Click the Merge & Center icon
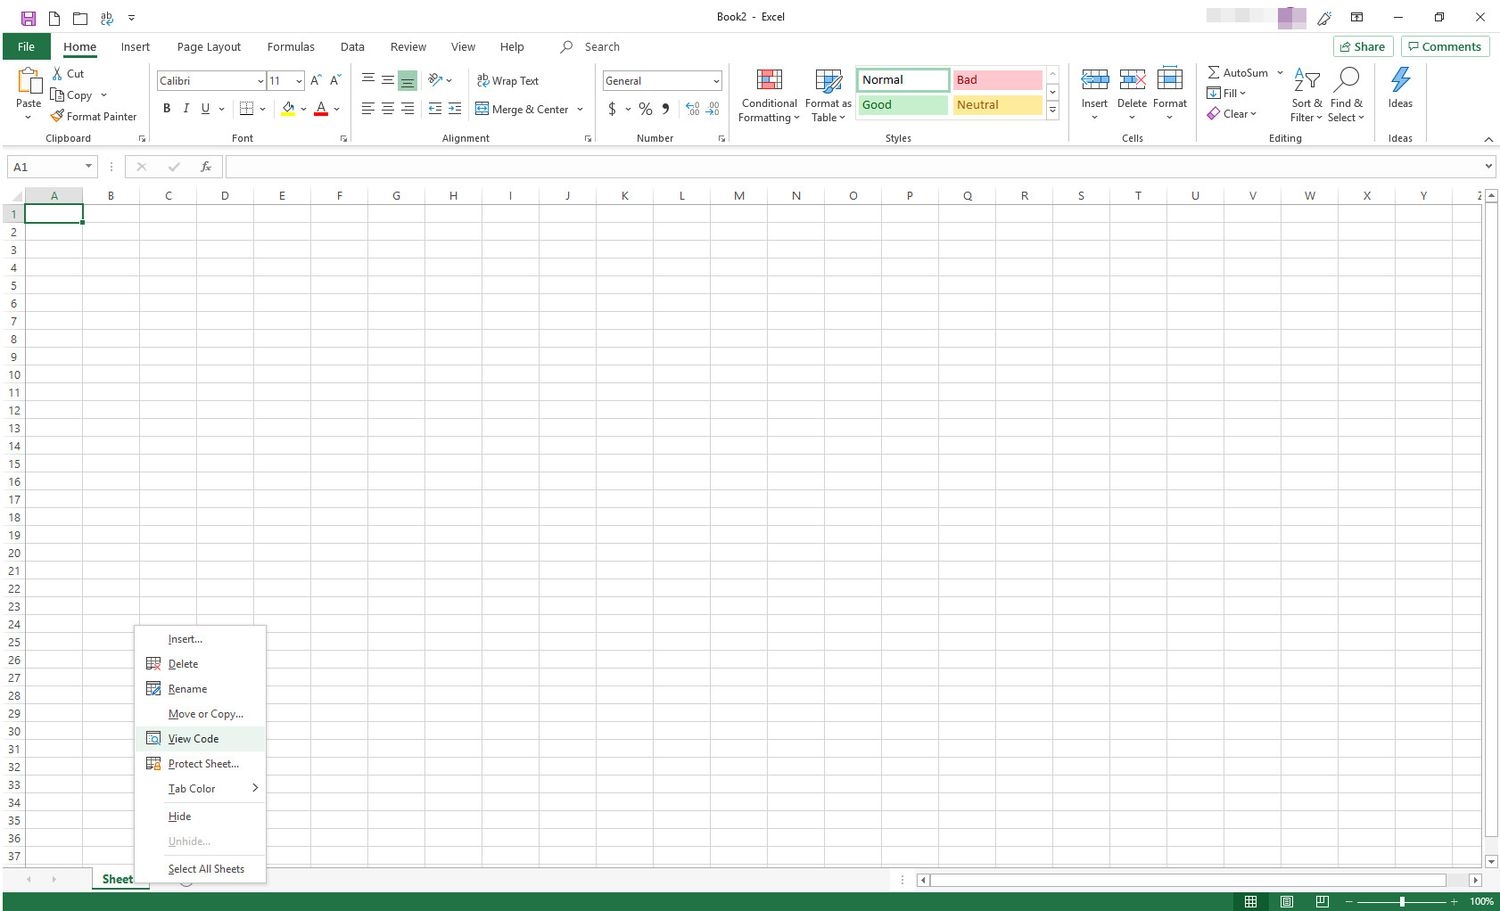The width and height of the screenshot is (1500, 911). click(482, 109)
